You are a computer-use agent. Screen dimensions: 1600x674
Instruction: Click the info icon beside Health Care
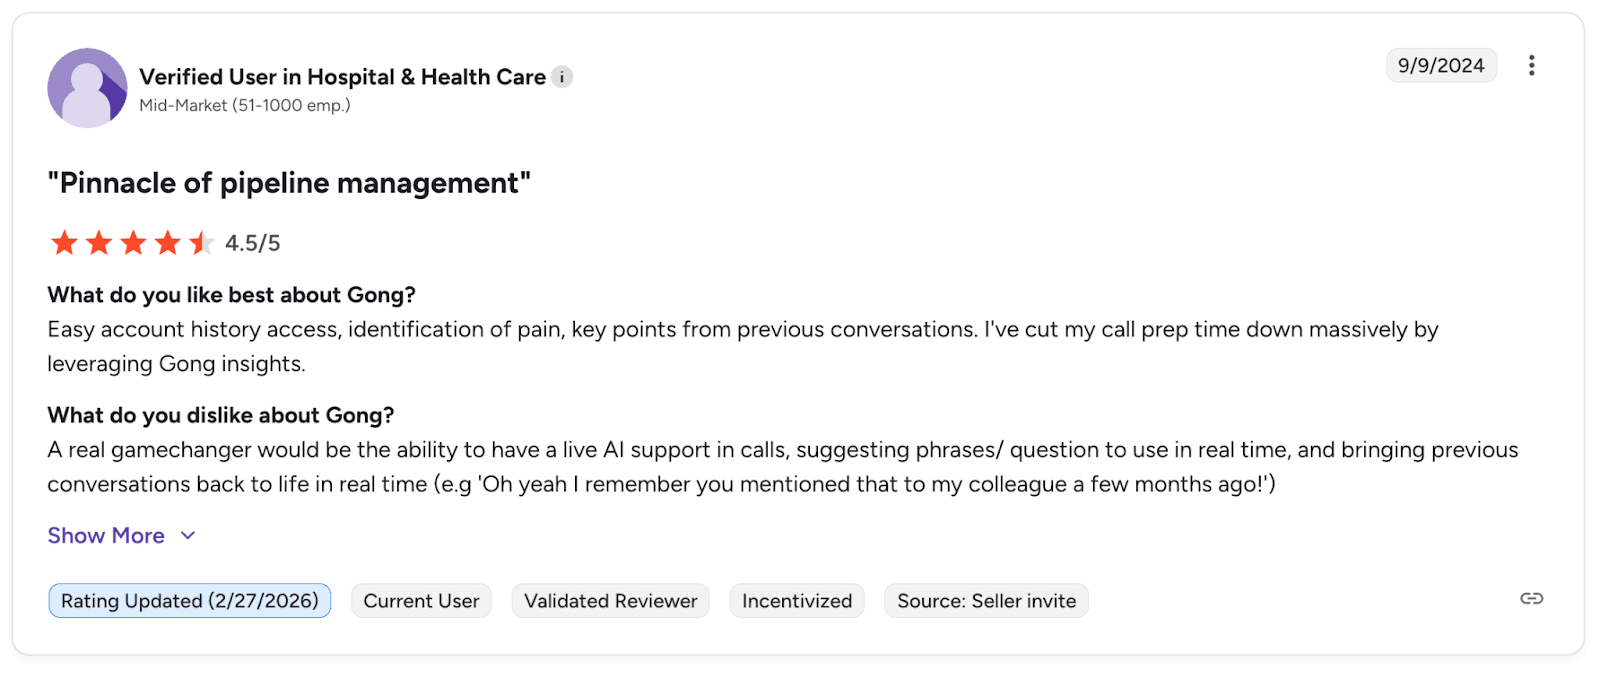click(562, 77)
